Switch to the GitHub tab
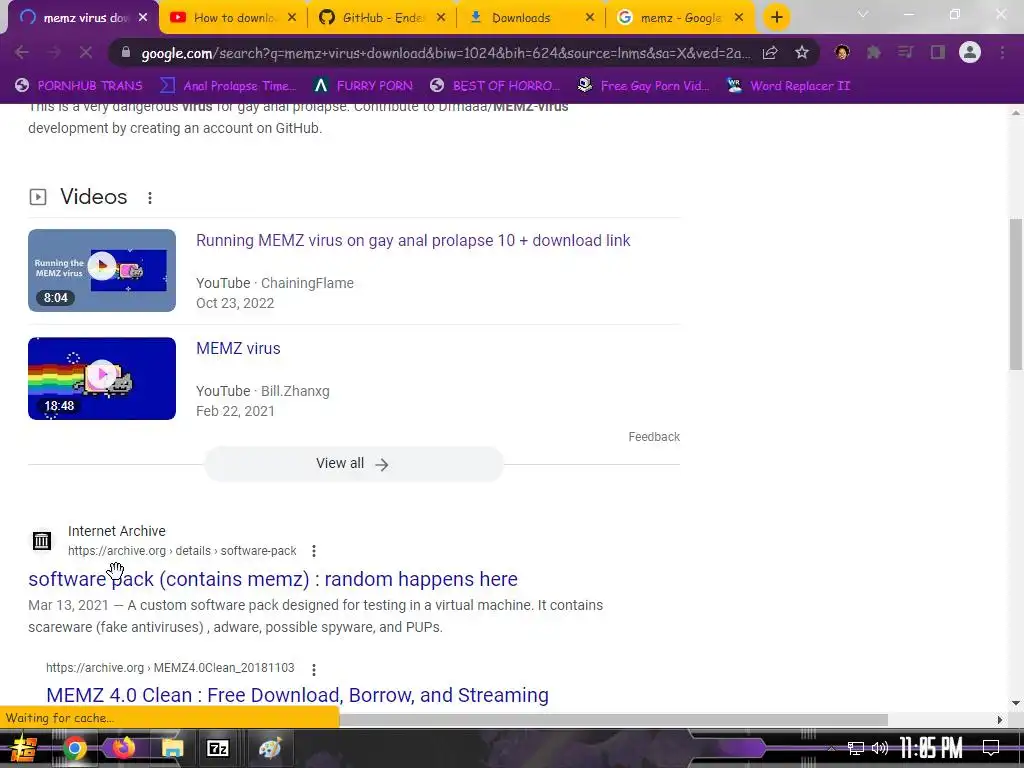 point(381,18)
